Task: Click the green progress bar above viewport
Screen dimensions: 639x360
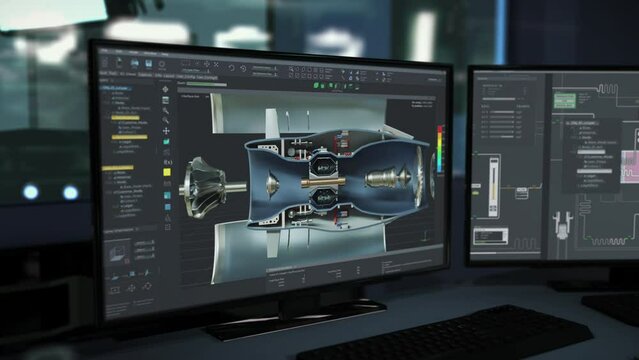Action: (207, 84)
